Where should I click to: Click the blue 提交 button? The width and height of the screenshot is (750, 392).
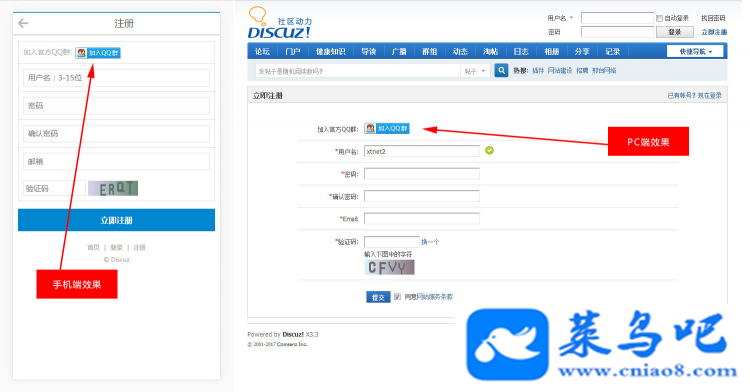(x=378, y=297)
